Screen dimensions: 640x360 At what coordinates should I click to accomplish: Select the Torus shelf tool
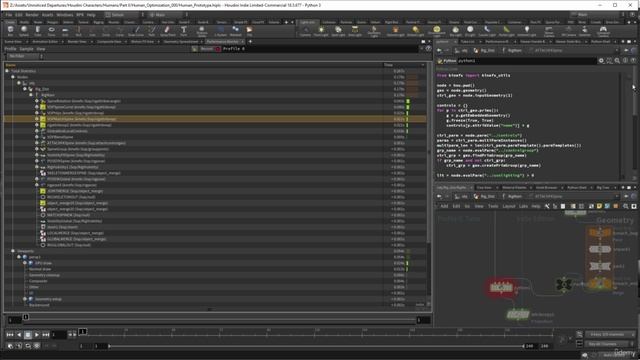pyautogui.click(x=51, y=31)
